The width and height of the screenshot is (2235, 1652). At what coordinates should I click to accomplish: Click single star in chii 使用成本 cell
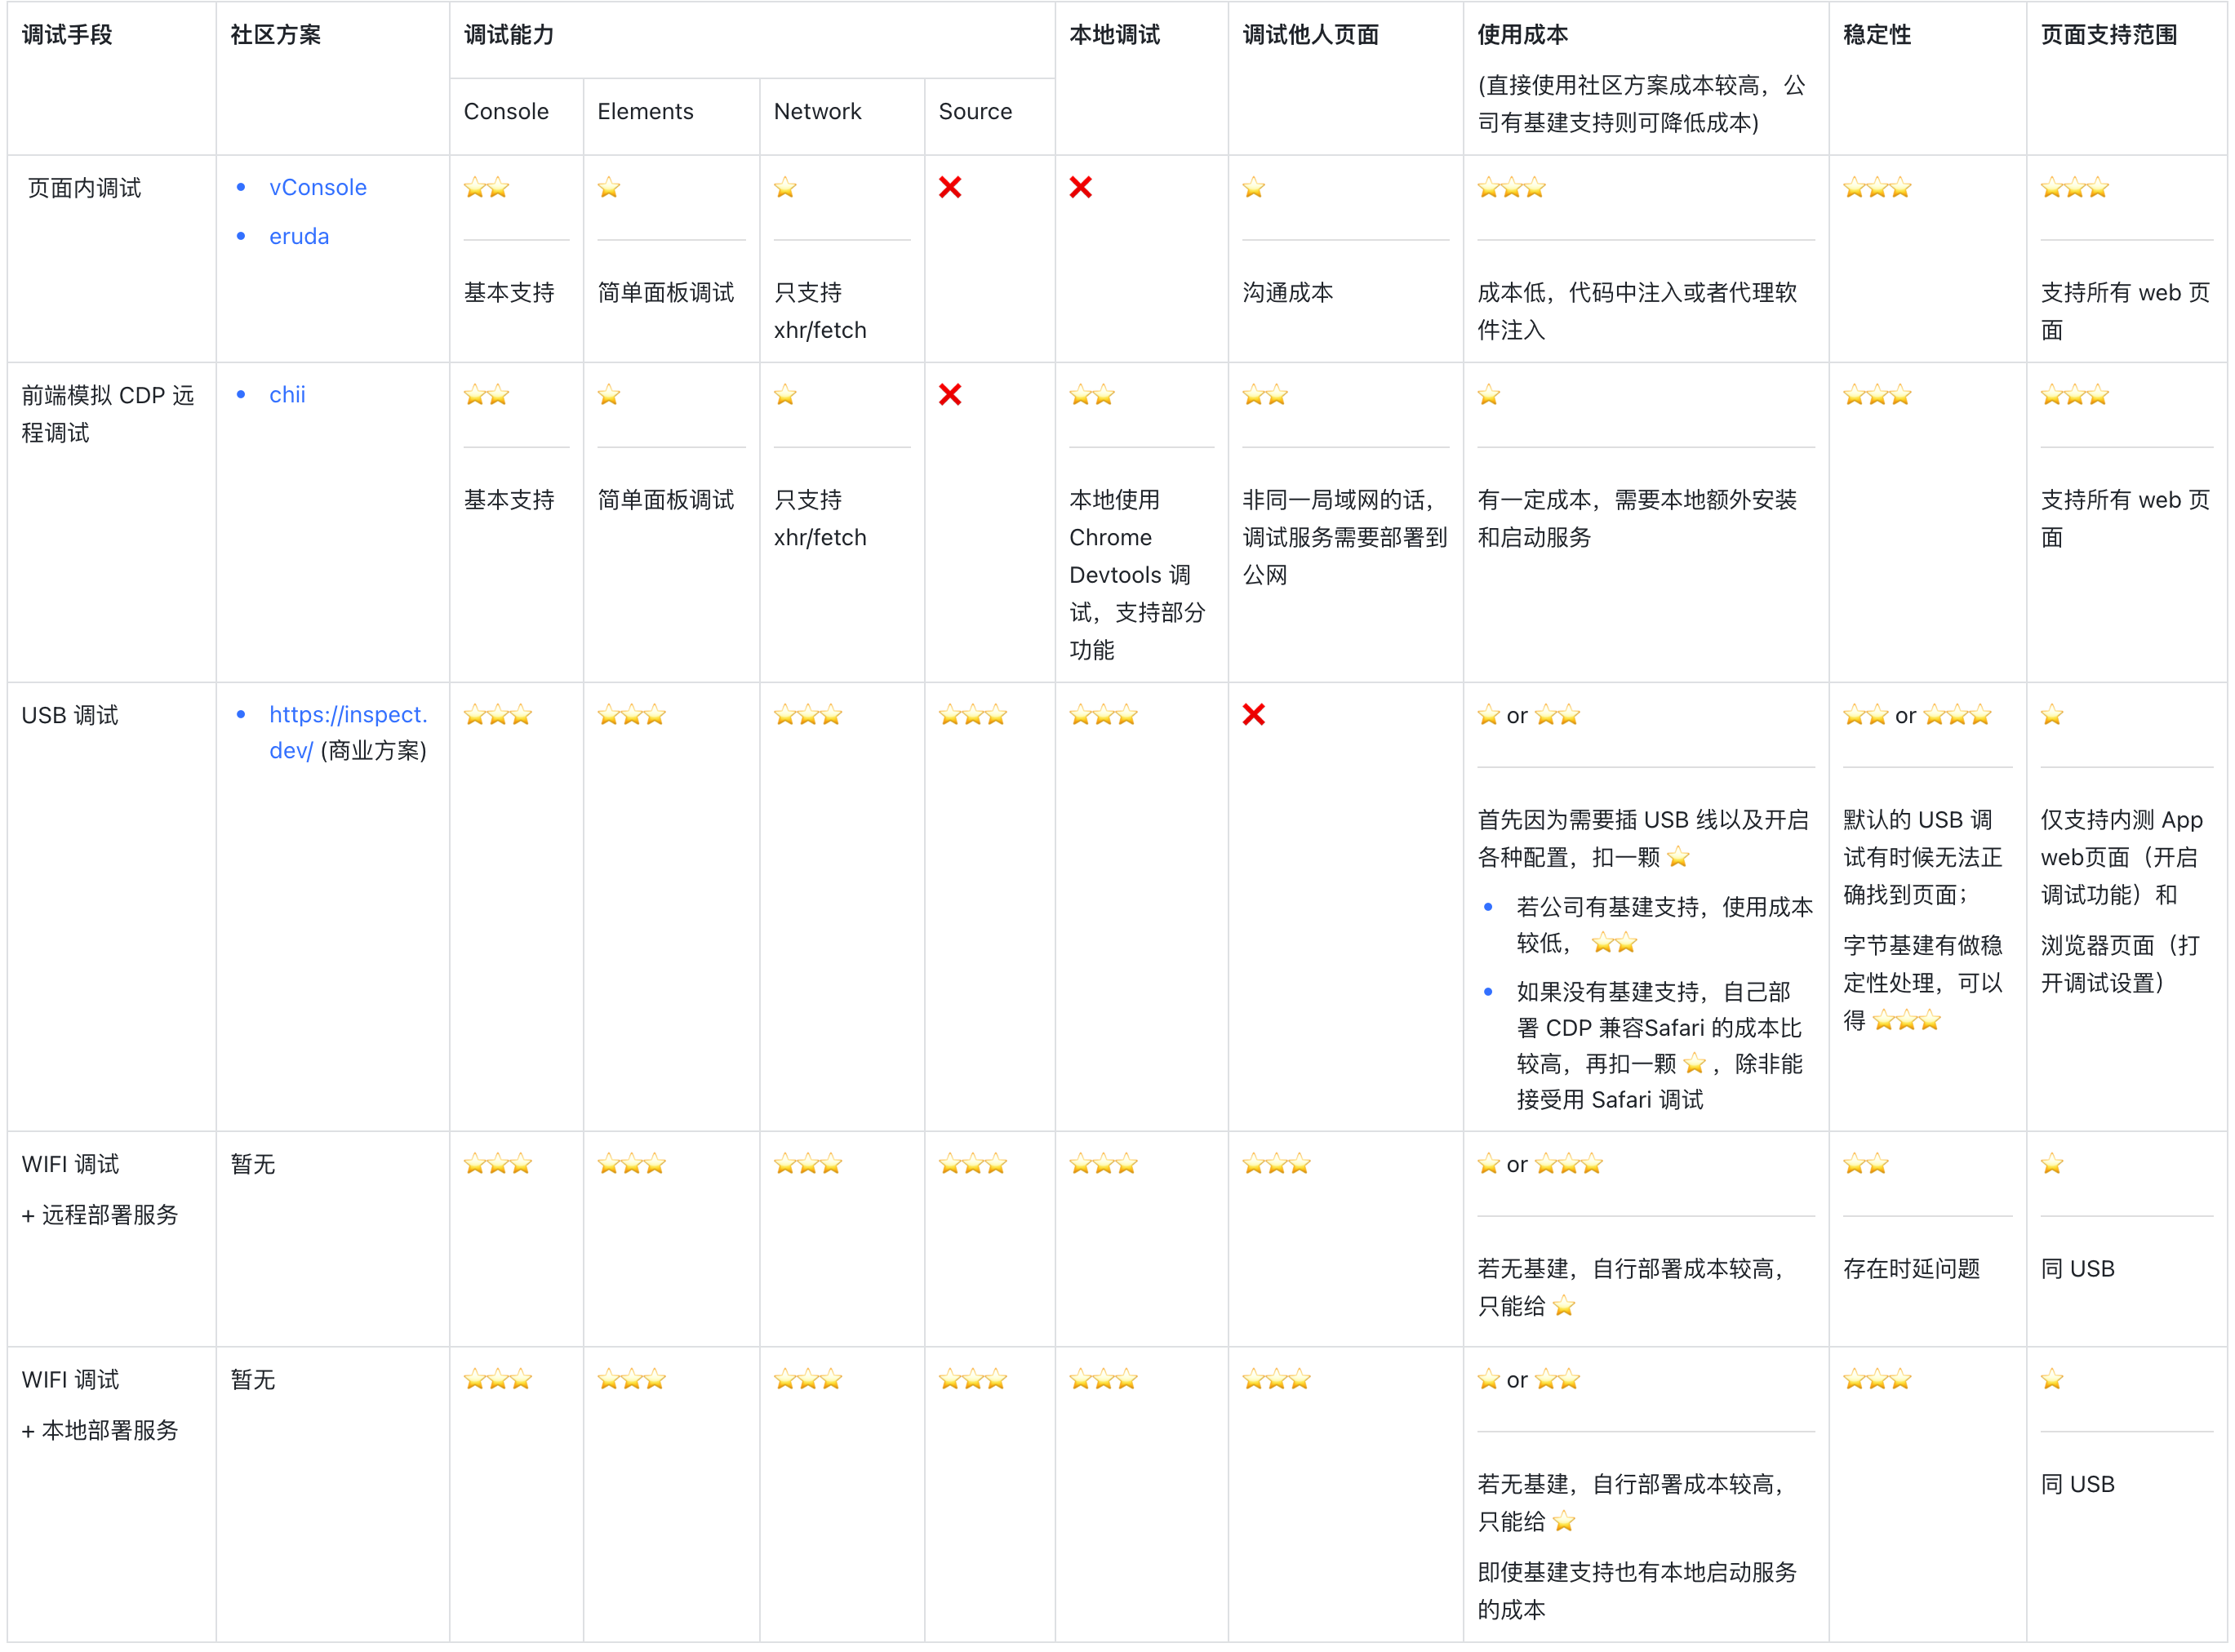click(1487, 394)
